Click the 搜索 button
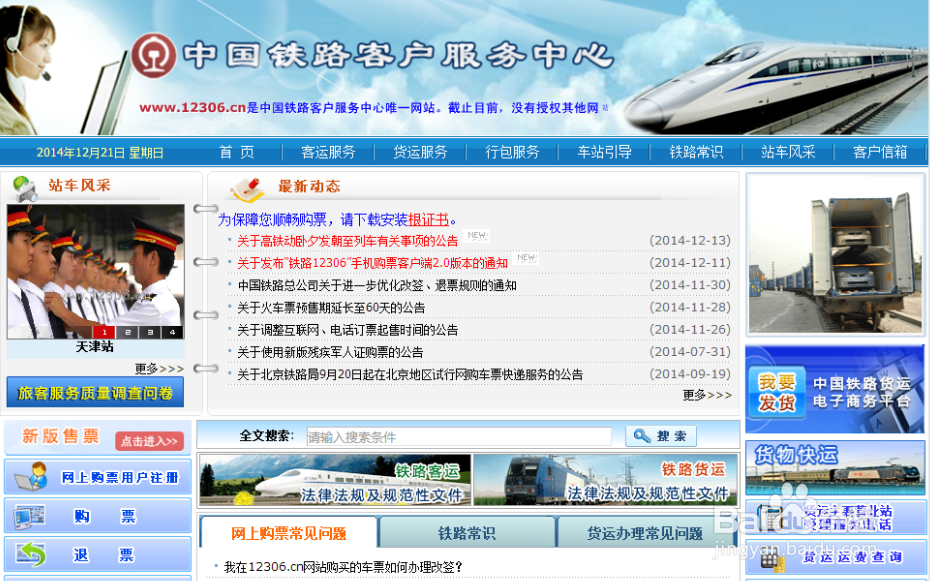The height and width of the screenshot is (581, 930). (x=661, y=436)
